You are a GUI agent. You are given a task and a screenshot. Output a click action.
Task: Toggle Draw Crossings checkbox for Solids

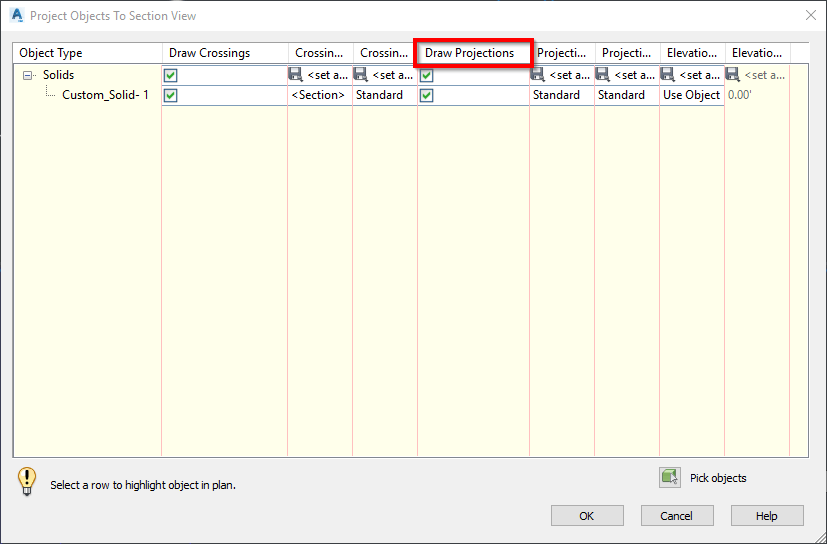(x=170, y=75)
